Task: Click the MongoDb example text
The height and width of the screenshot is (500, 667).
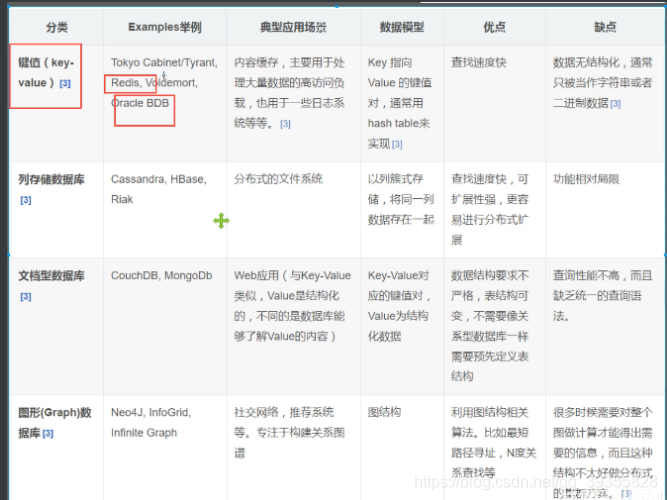Action: click(188, 275)
